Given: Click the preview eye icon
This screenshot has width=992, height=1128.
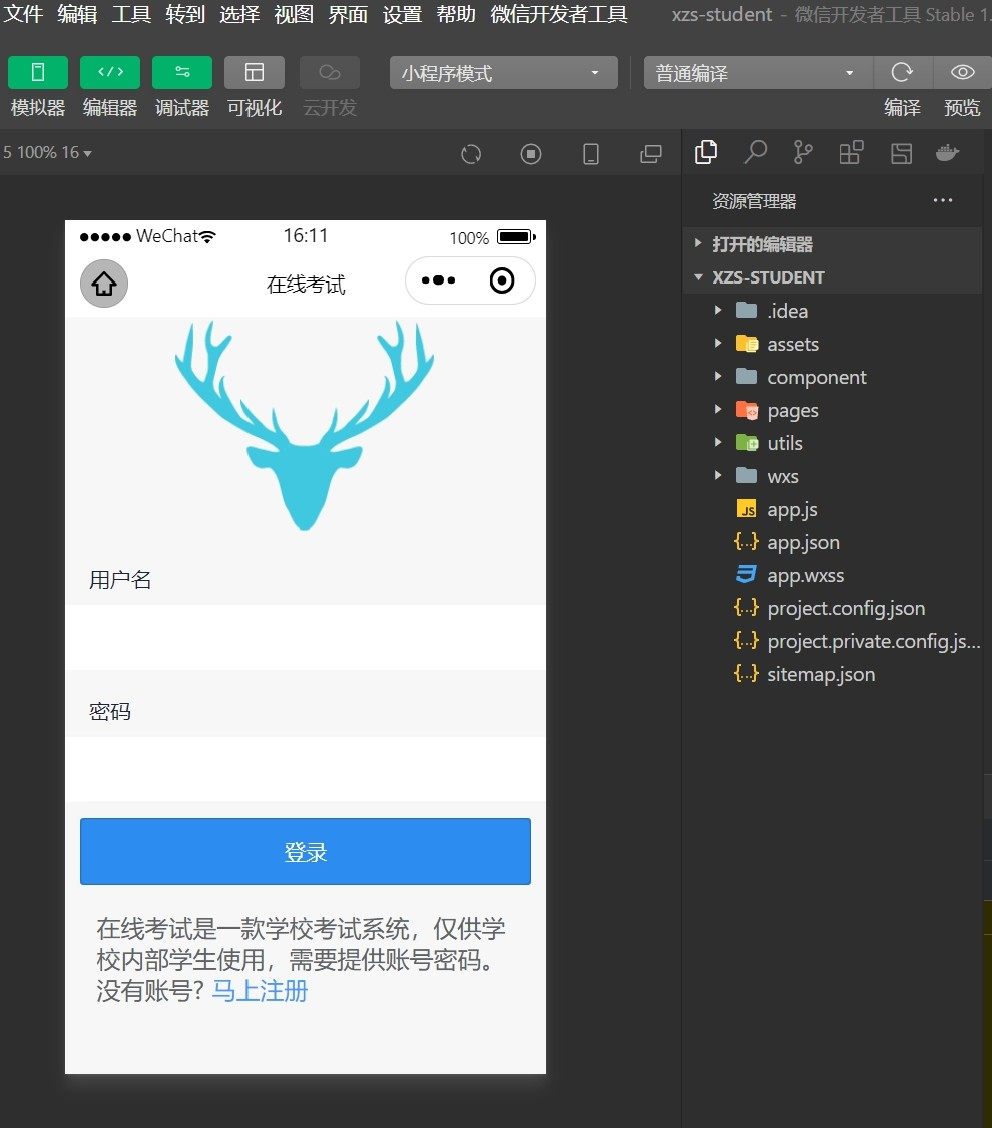Looking at the screenshot, I should click(962, 72).
